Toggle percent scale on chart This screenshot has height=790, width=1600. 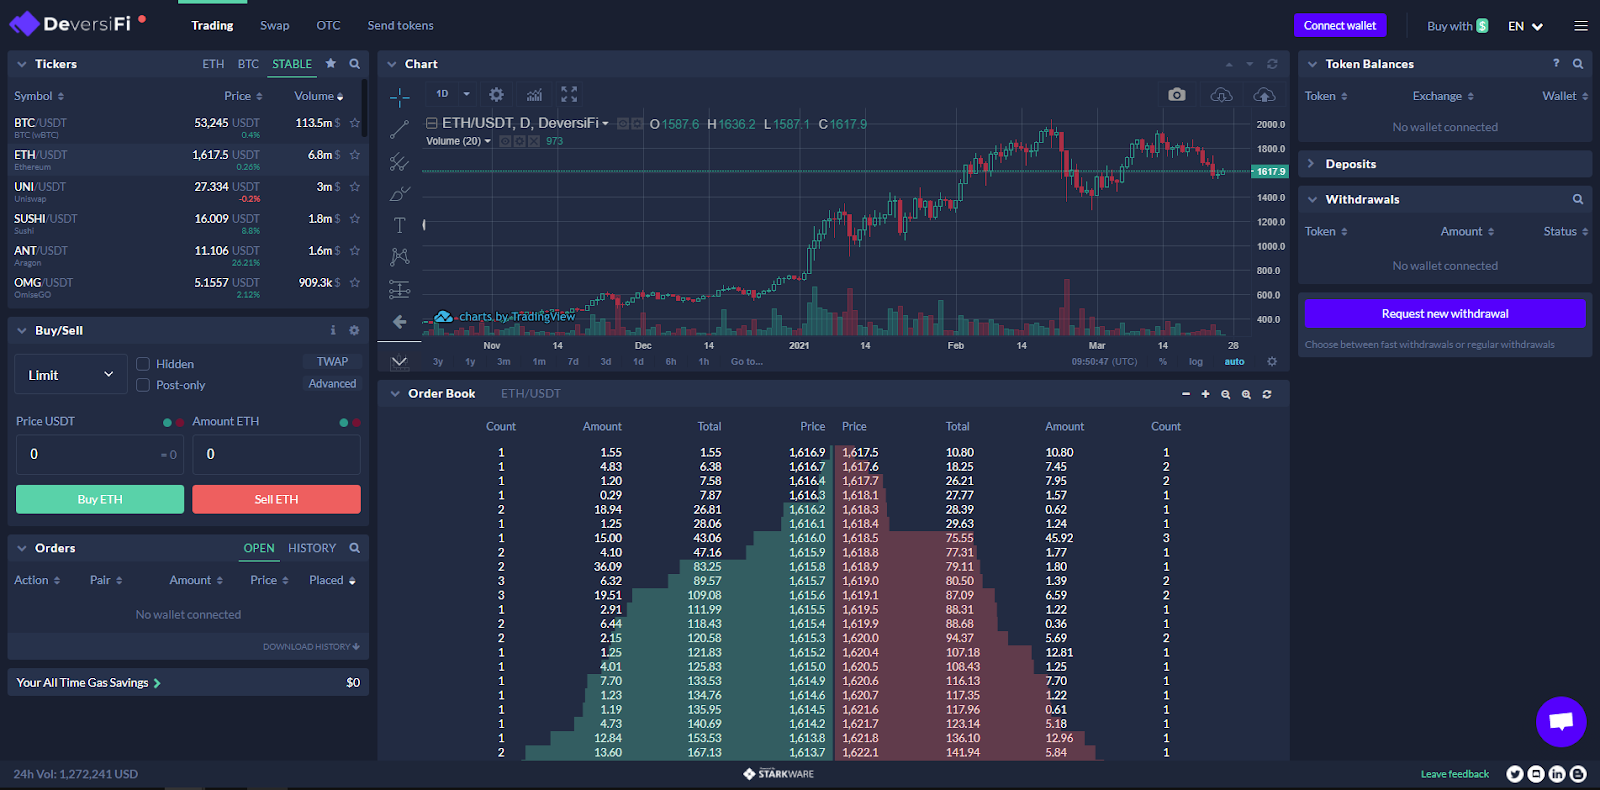pos(1163,362)
